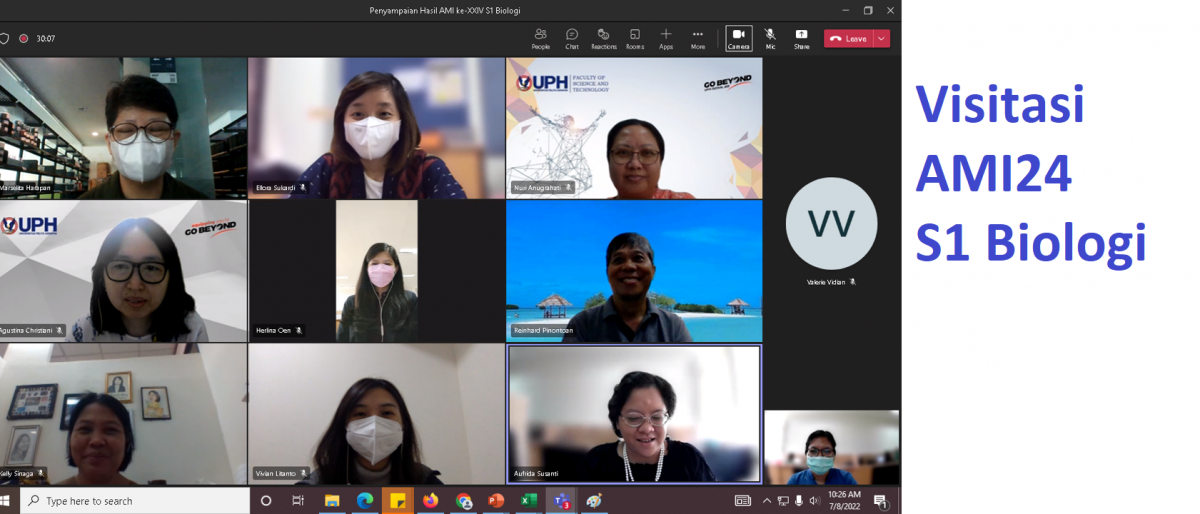Unmute the Mic

point(770,38)
